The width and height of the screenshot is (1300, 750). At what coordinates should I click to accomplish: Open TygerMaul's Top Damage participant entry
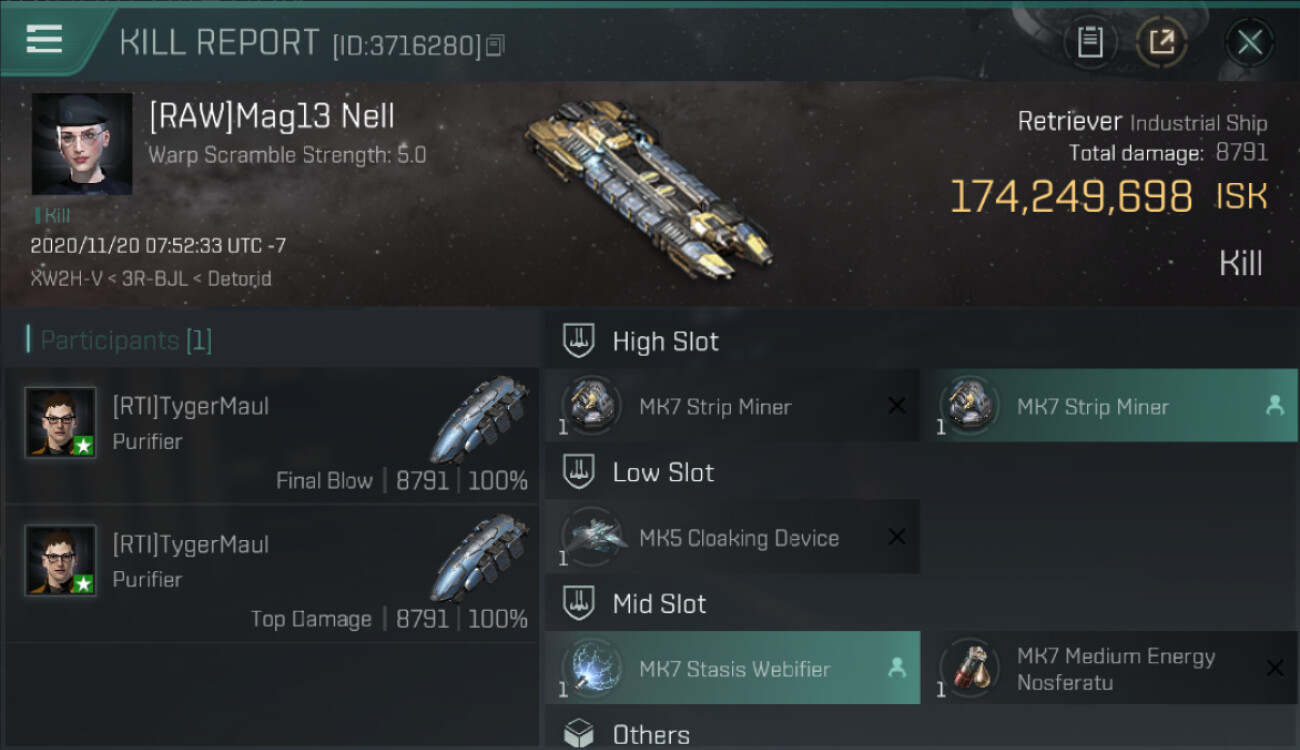[x=272, y=574]
